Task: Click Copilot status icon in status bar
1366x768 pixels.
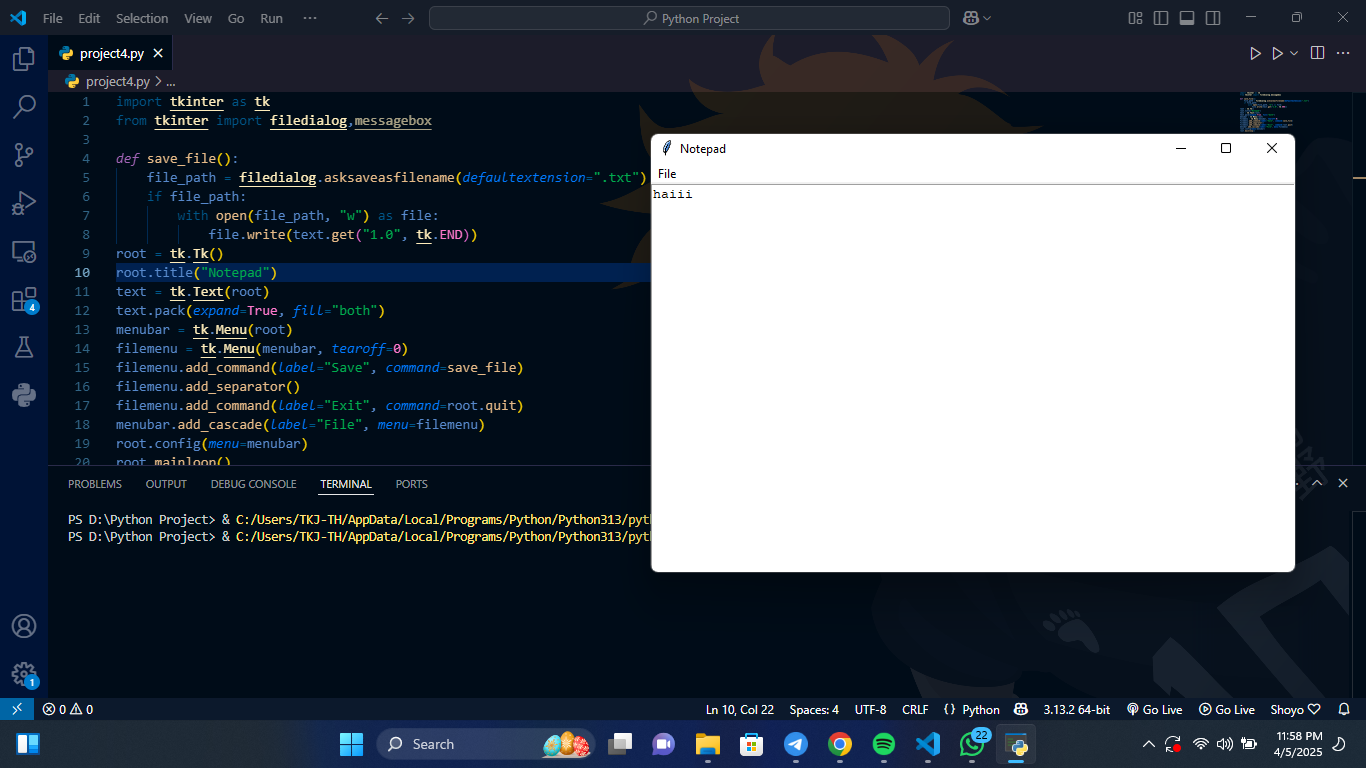Action: 1021,709
